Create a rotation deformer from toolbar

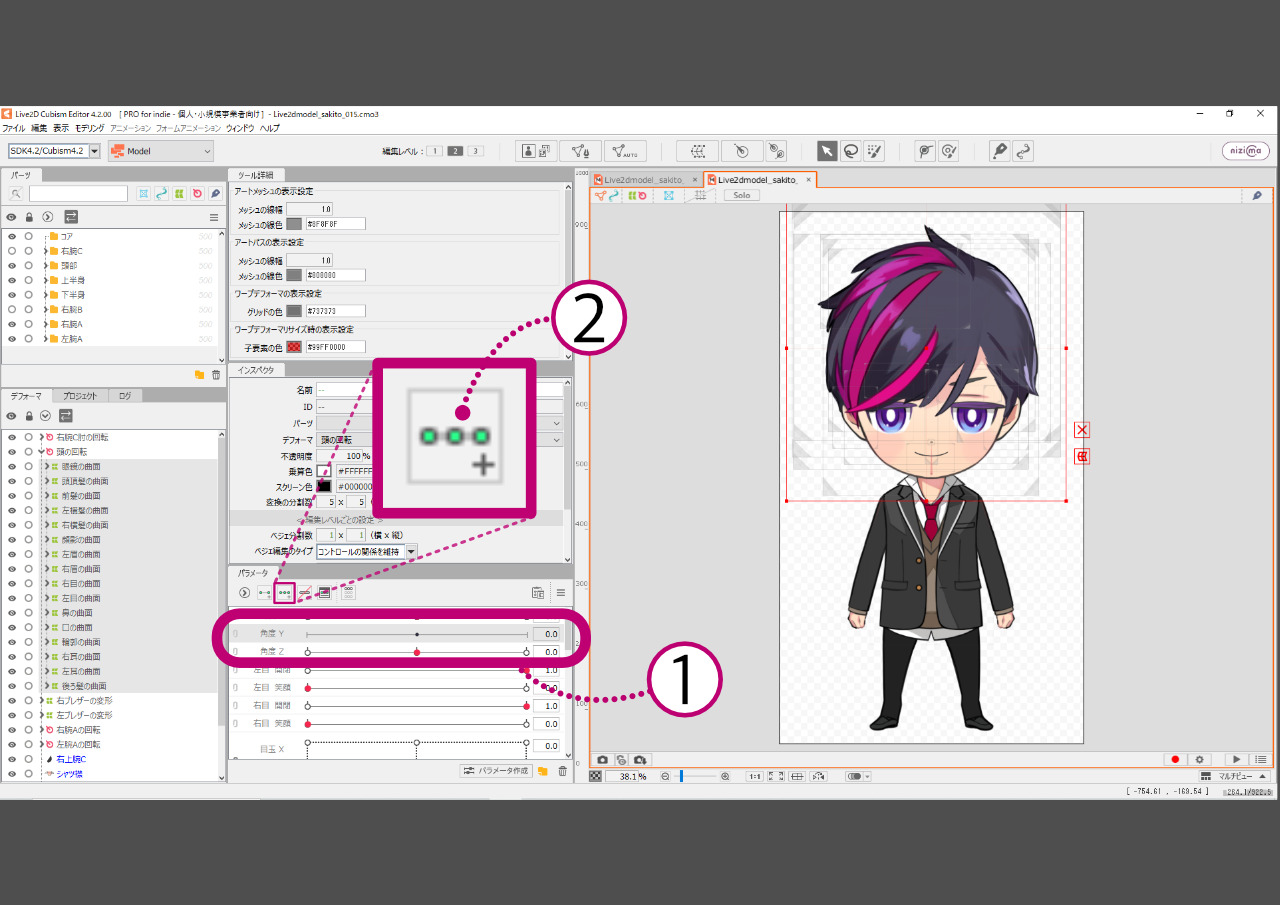click(x=741, y=151)
